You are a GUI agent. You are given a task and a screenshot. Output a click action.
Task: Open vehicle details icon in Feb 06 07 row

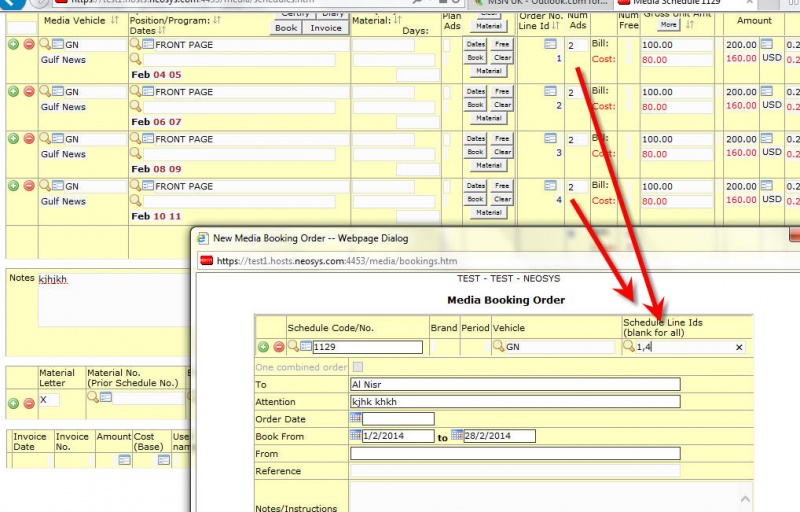point(58,91)
